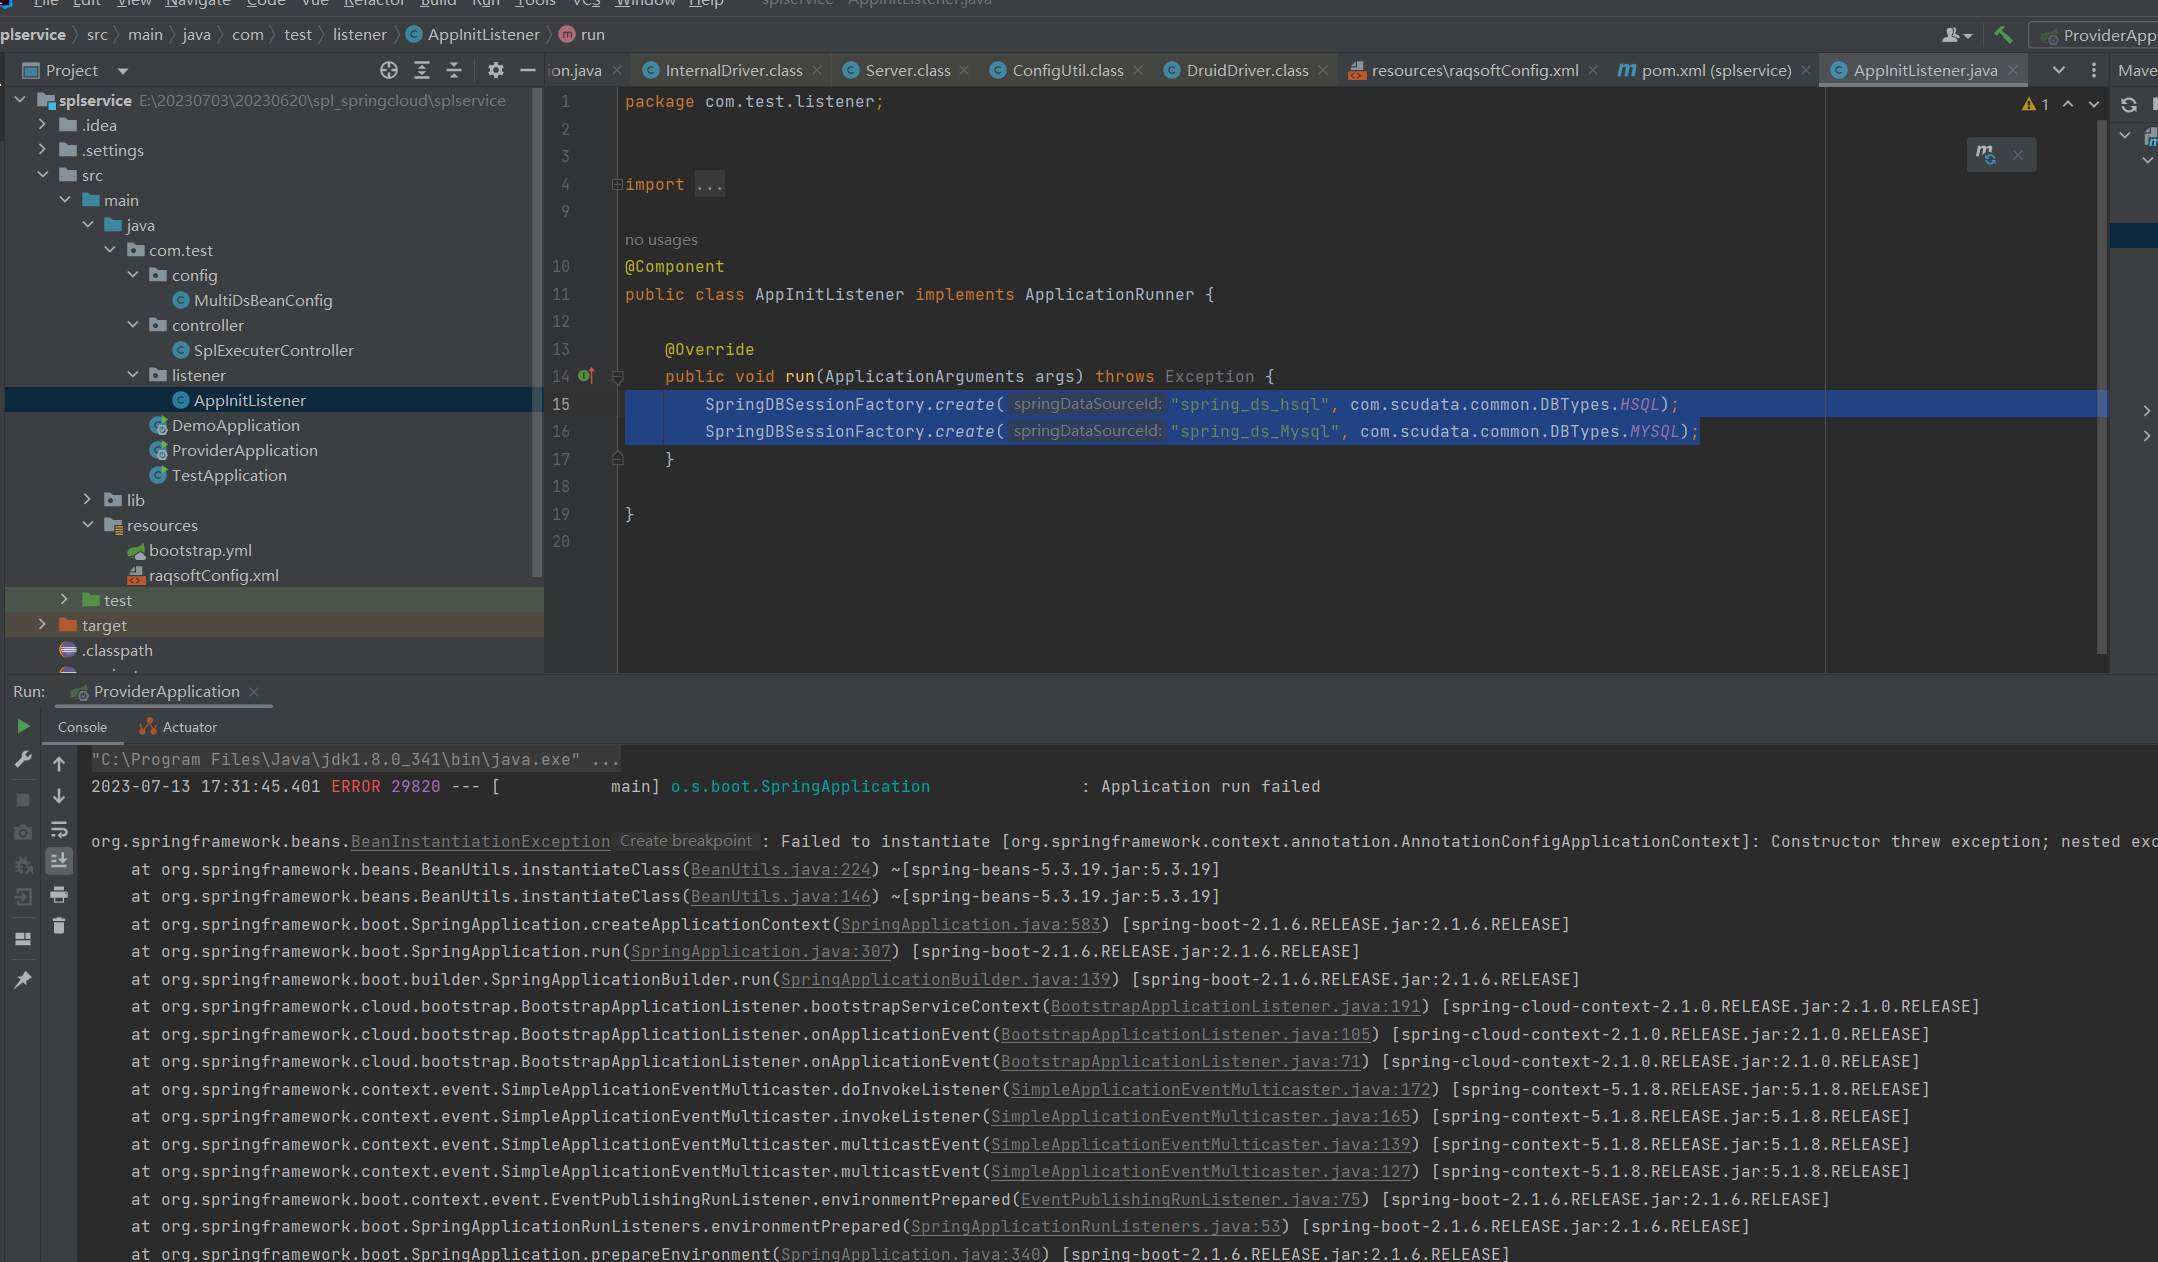This screenshot has width=2158, height=1262.
Task: Click Create breakpoint next to BeanInstantiationException
Action: coord(685,841)
